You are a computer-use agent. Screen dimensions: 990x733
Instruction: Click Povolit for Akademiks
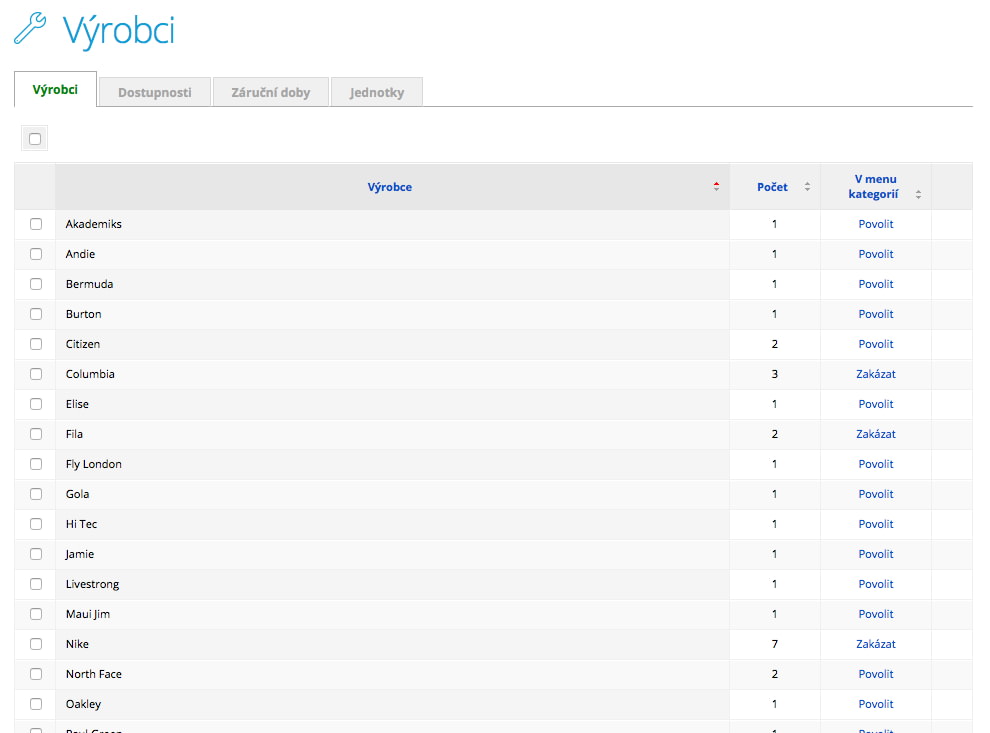point(876,224)
